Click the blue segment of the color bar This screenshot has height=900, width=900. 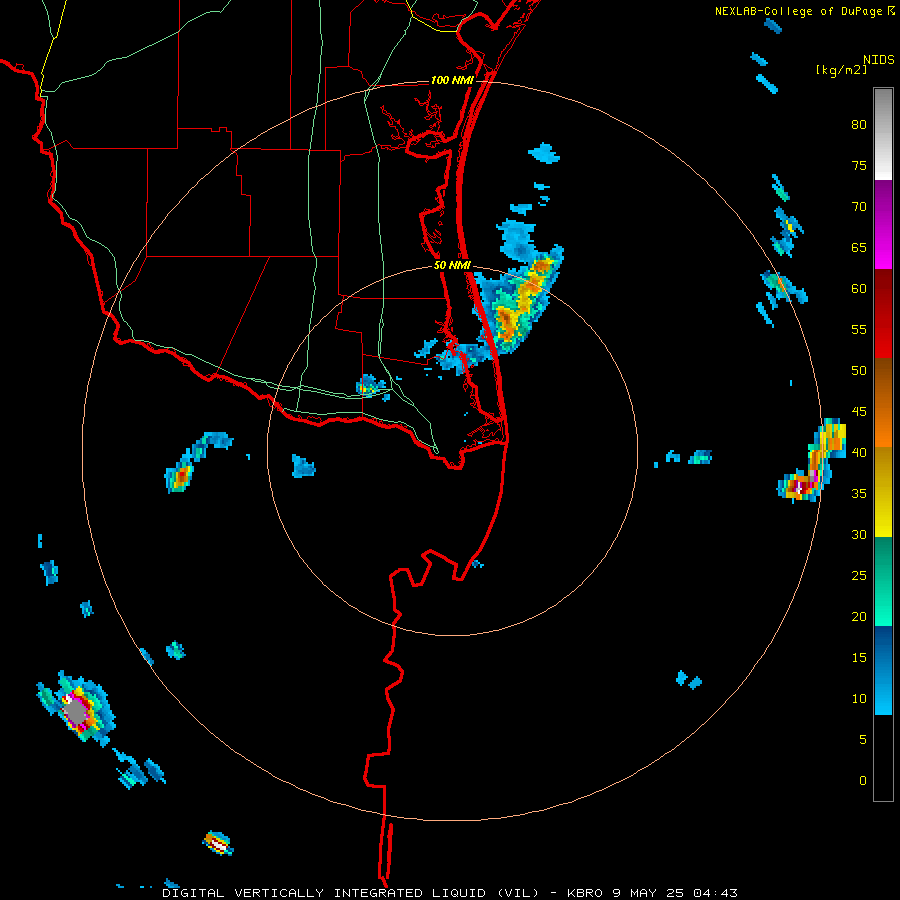883,670
